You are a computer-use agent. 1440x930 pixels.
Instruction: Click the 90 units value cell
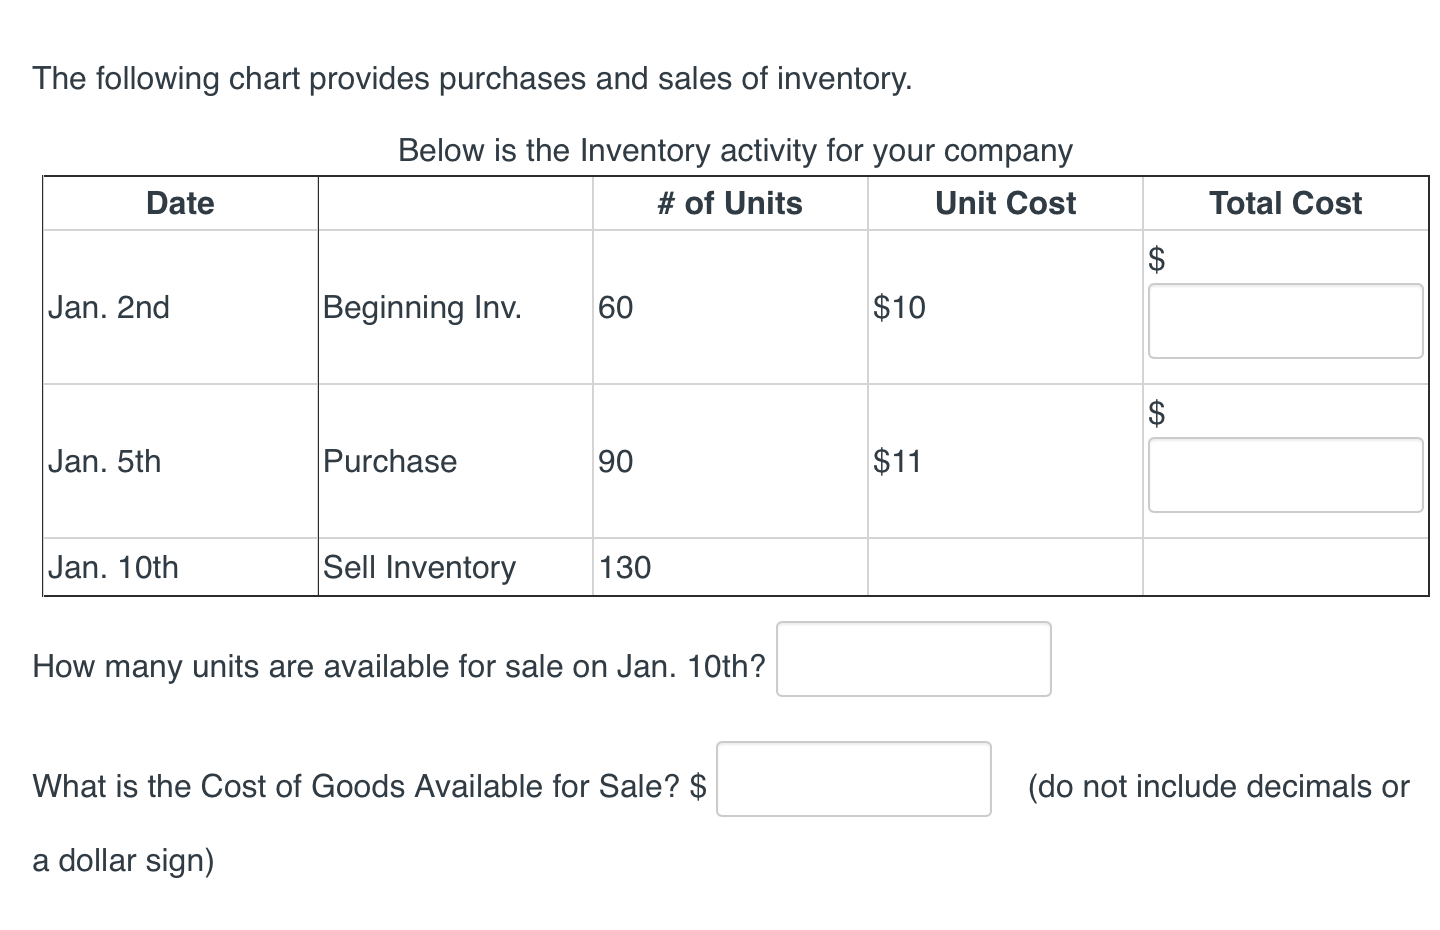click(x=615, y=461)
